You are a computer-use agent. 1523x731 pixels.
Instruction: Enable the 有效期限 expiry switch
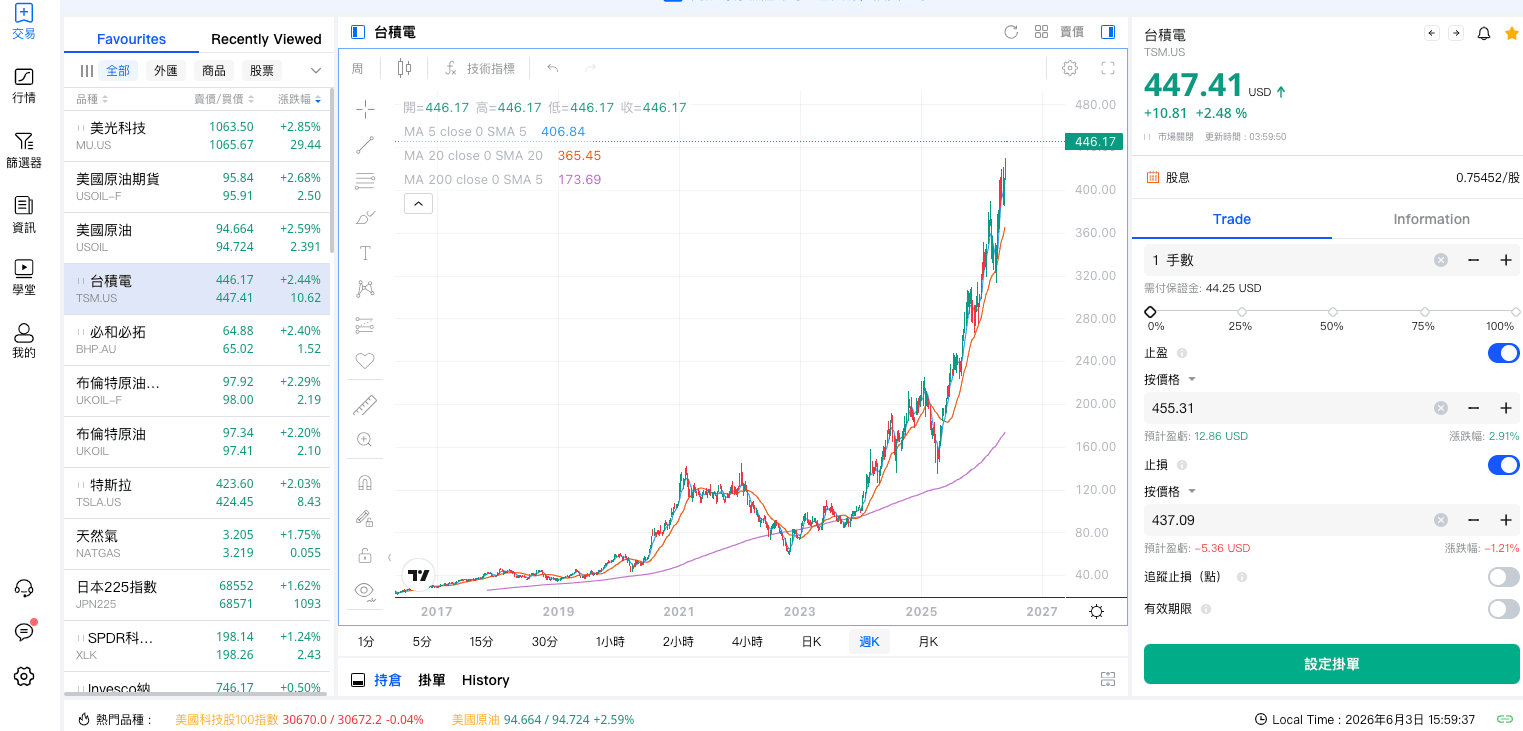click(x=1503, y=609)
